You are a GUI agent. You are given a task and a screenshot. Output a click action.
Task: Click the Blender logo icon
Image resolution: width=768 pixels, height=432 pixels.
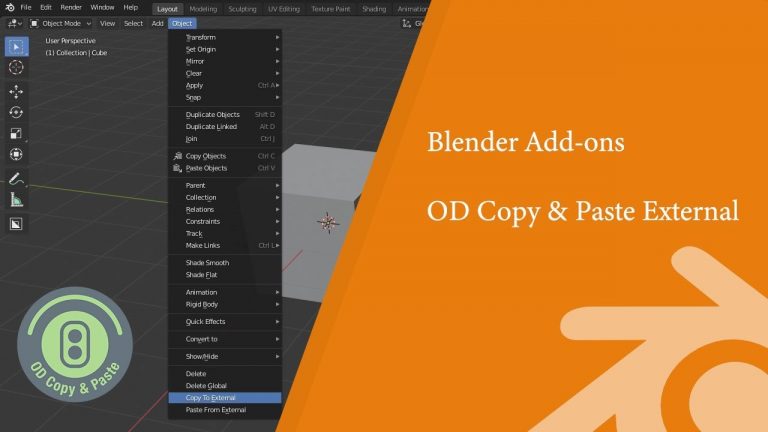click(x=8, y=7)
